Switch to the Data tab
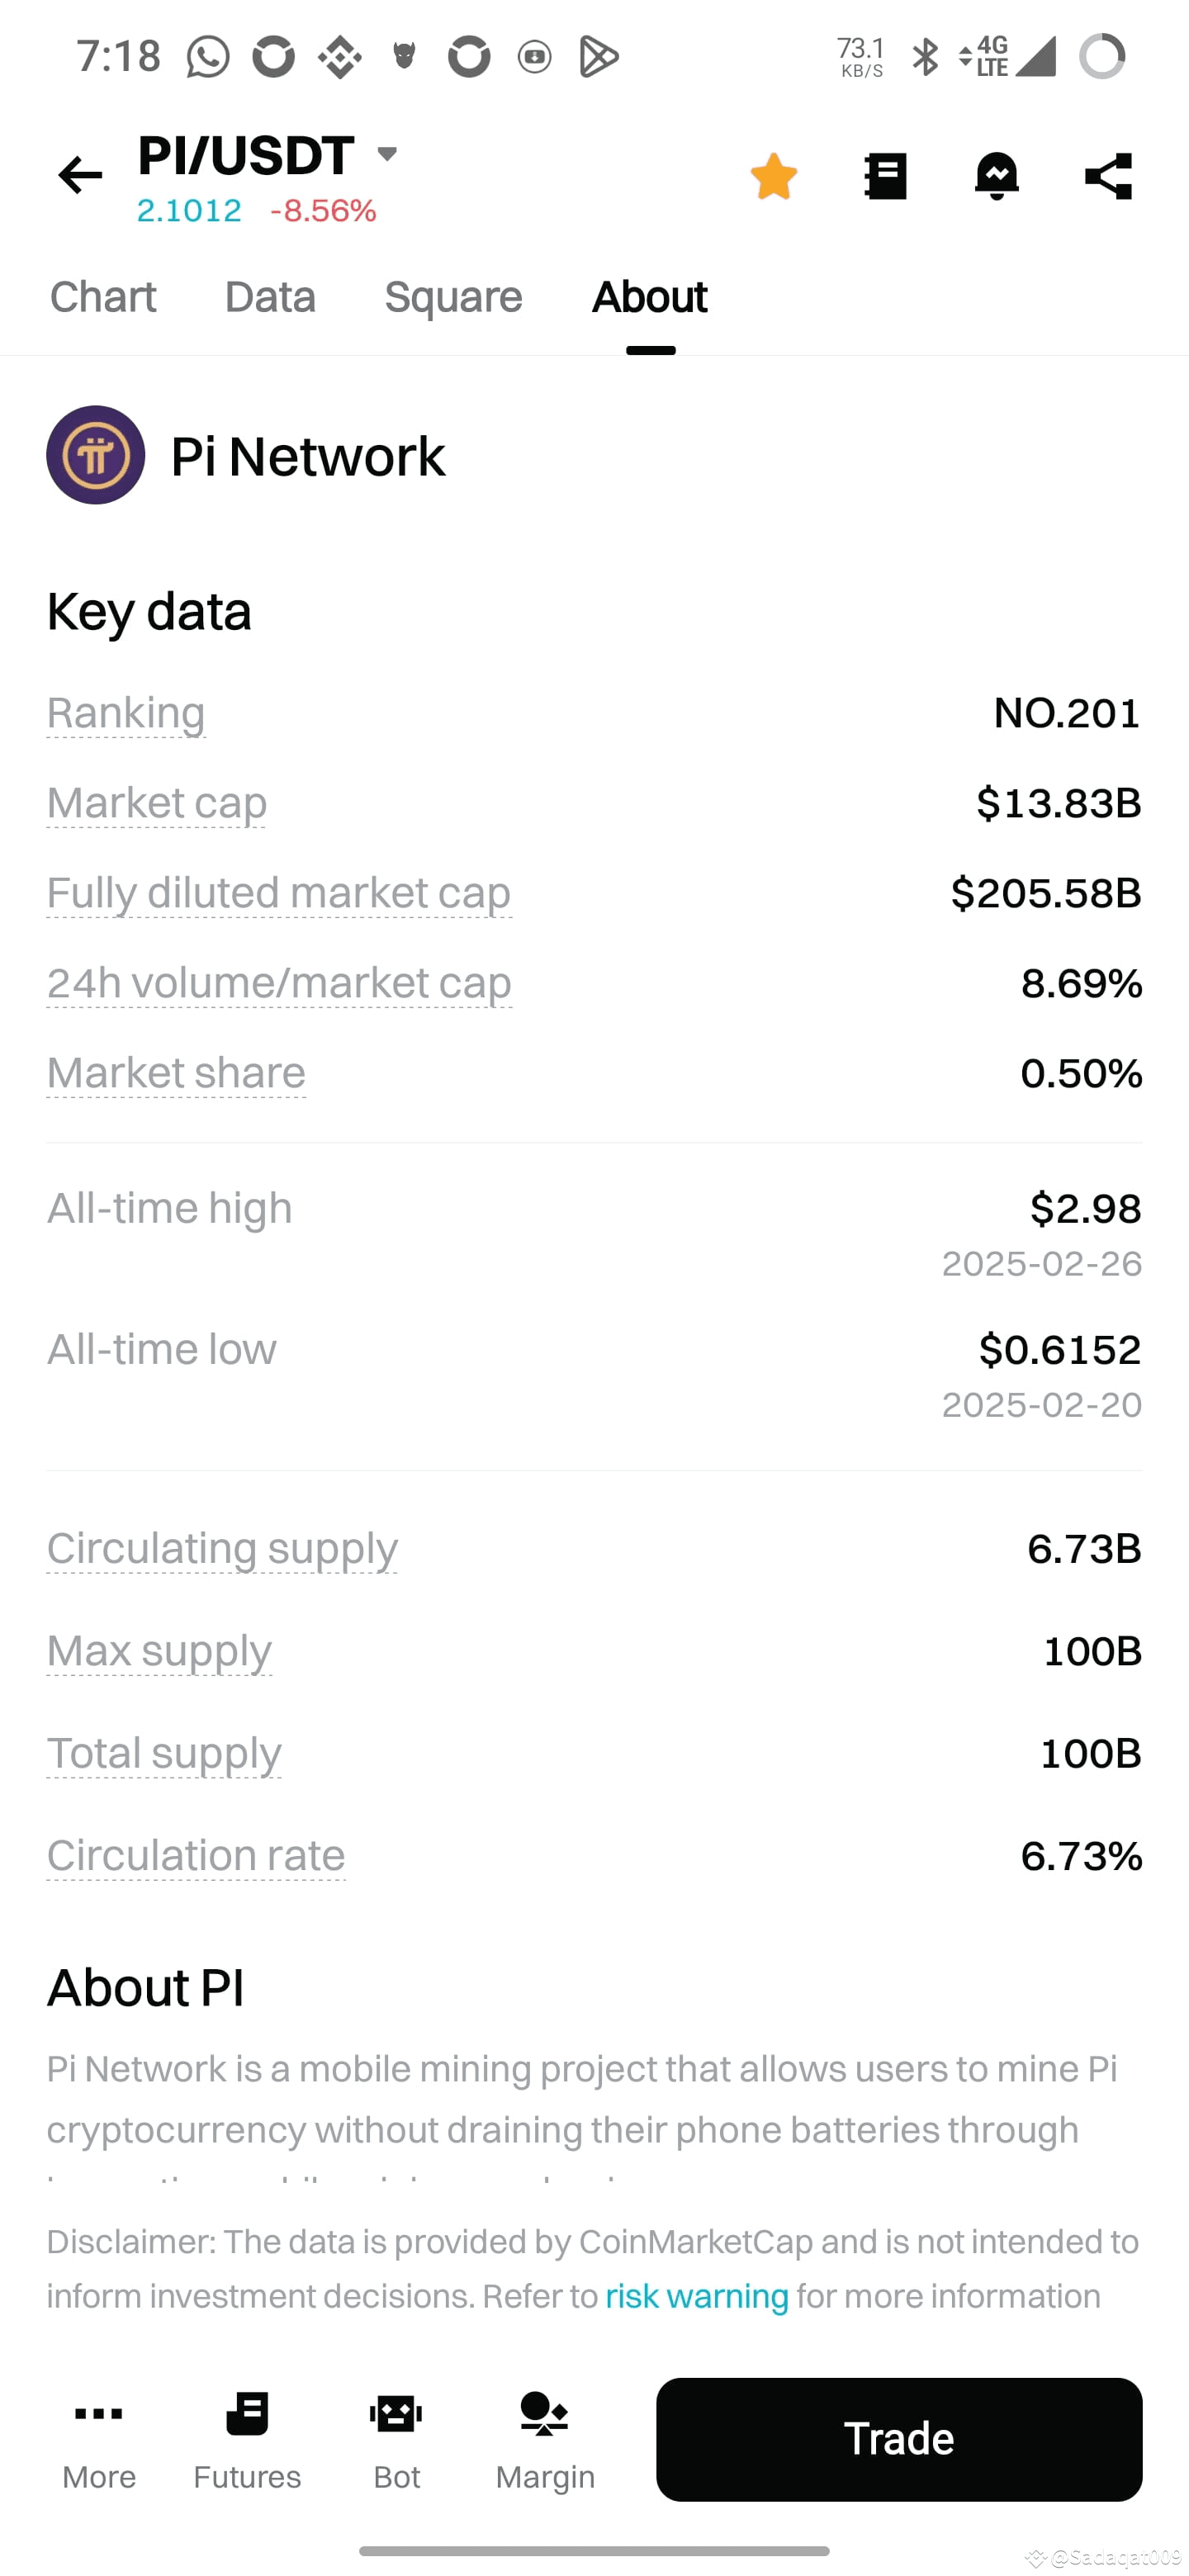This screenshot has width=1189, height=2576. (x=270, y=297)
